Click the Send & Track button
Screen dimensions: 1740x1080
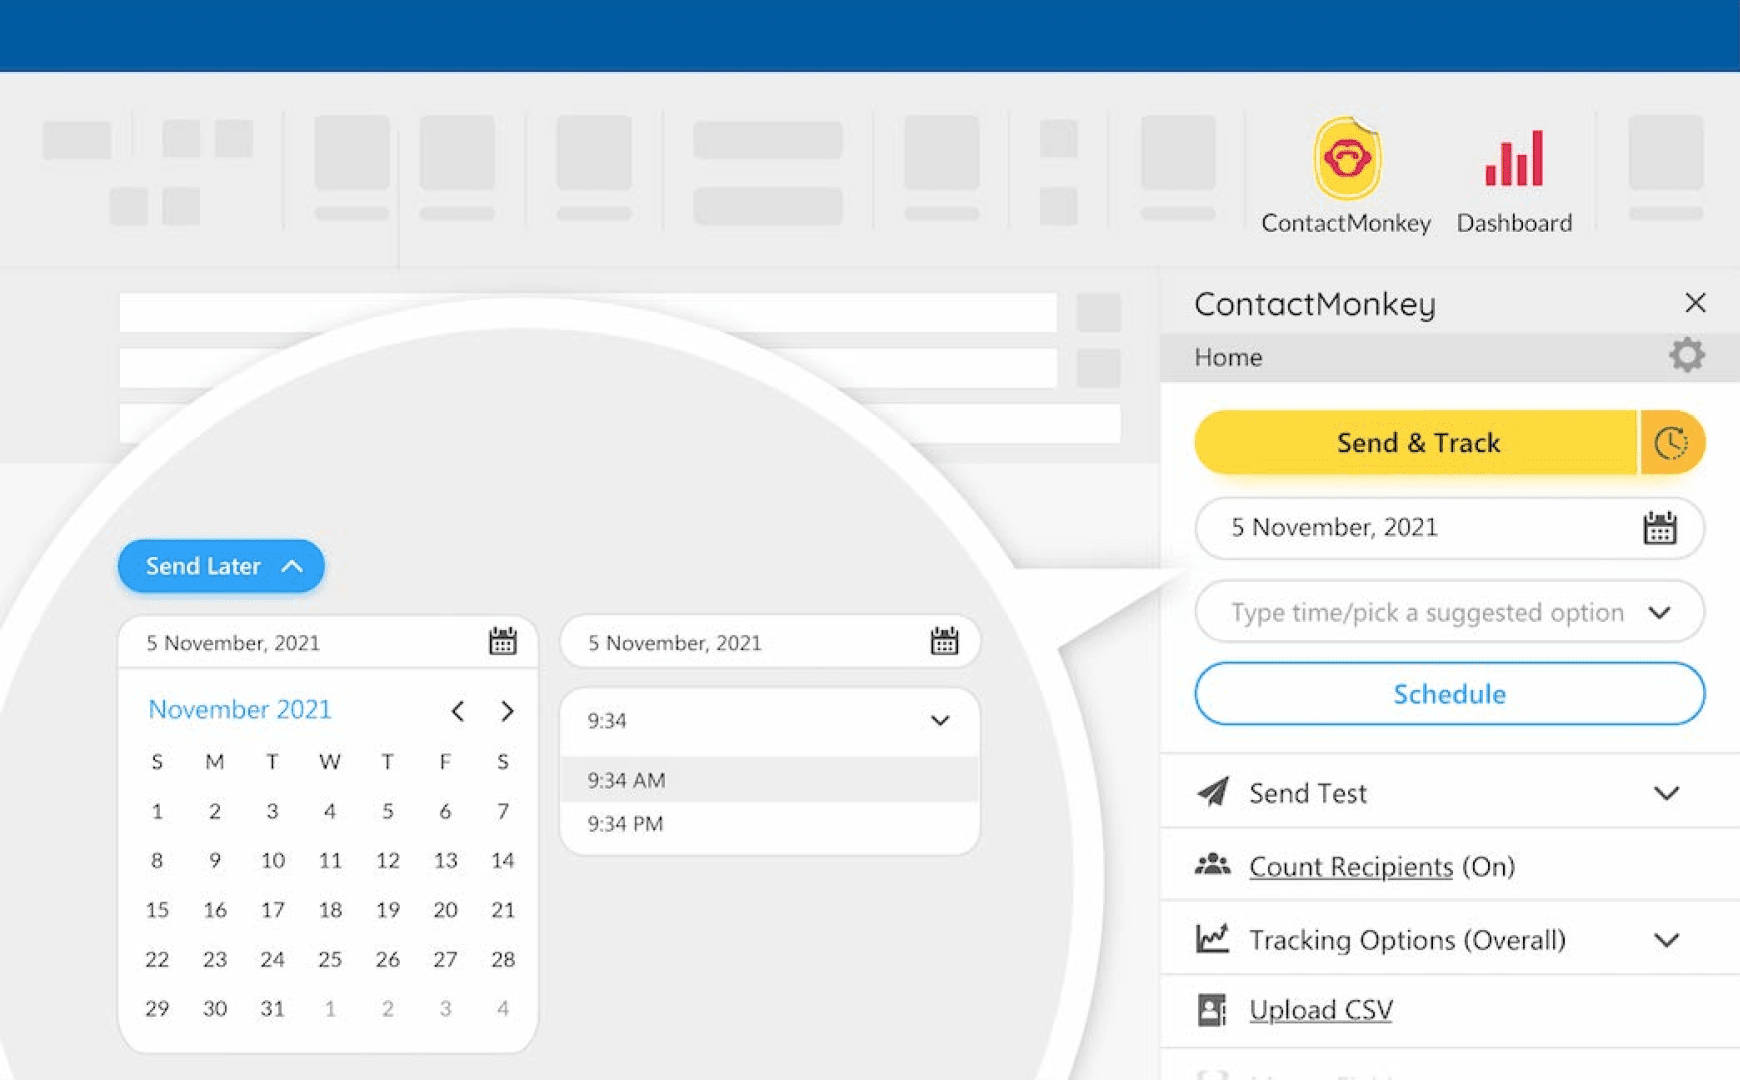pyautogui.click(x=1417, y=442)
